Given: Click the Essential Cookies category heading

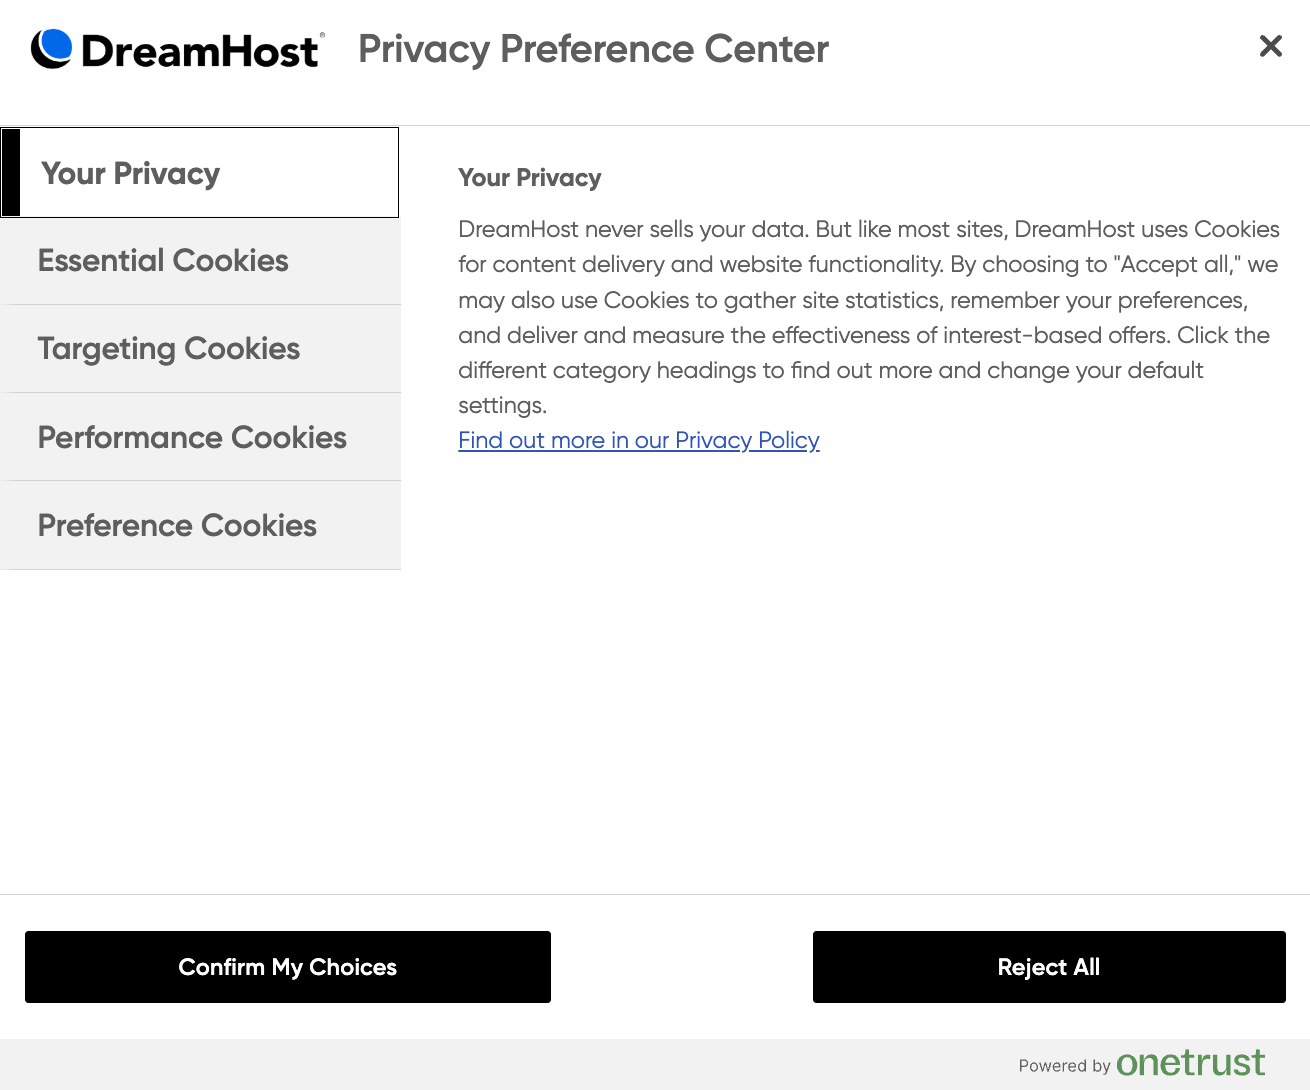Looking at the screenshot, I should pos(162,261).
